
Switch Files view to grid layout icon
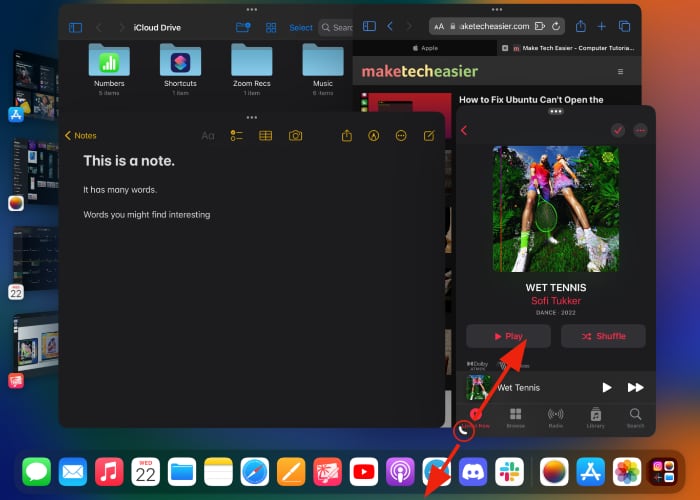point(271,28)
